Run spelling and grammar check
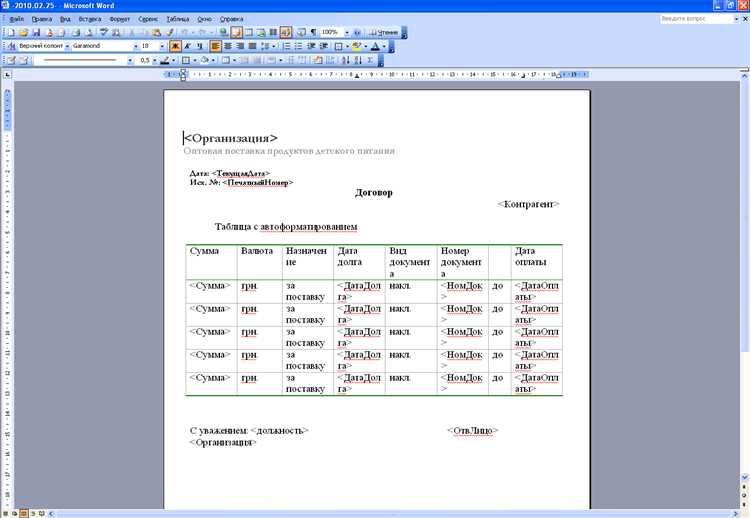Image resolution: width=750 pixels, height=518 pixels. coord(103,33)
